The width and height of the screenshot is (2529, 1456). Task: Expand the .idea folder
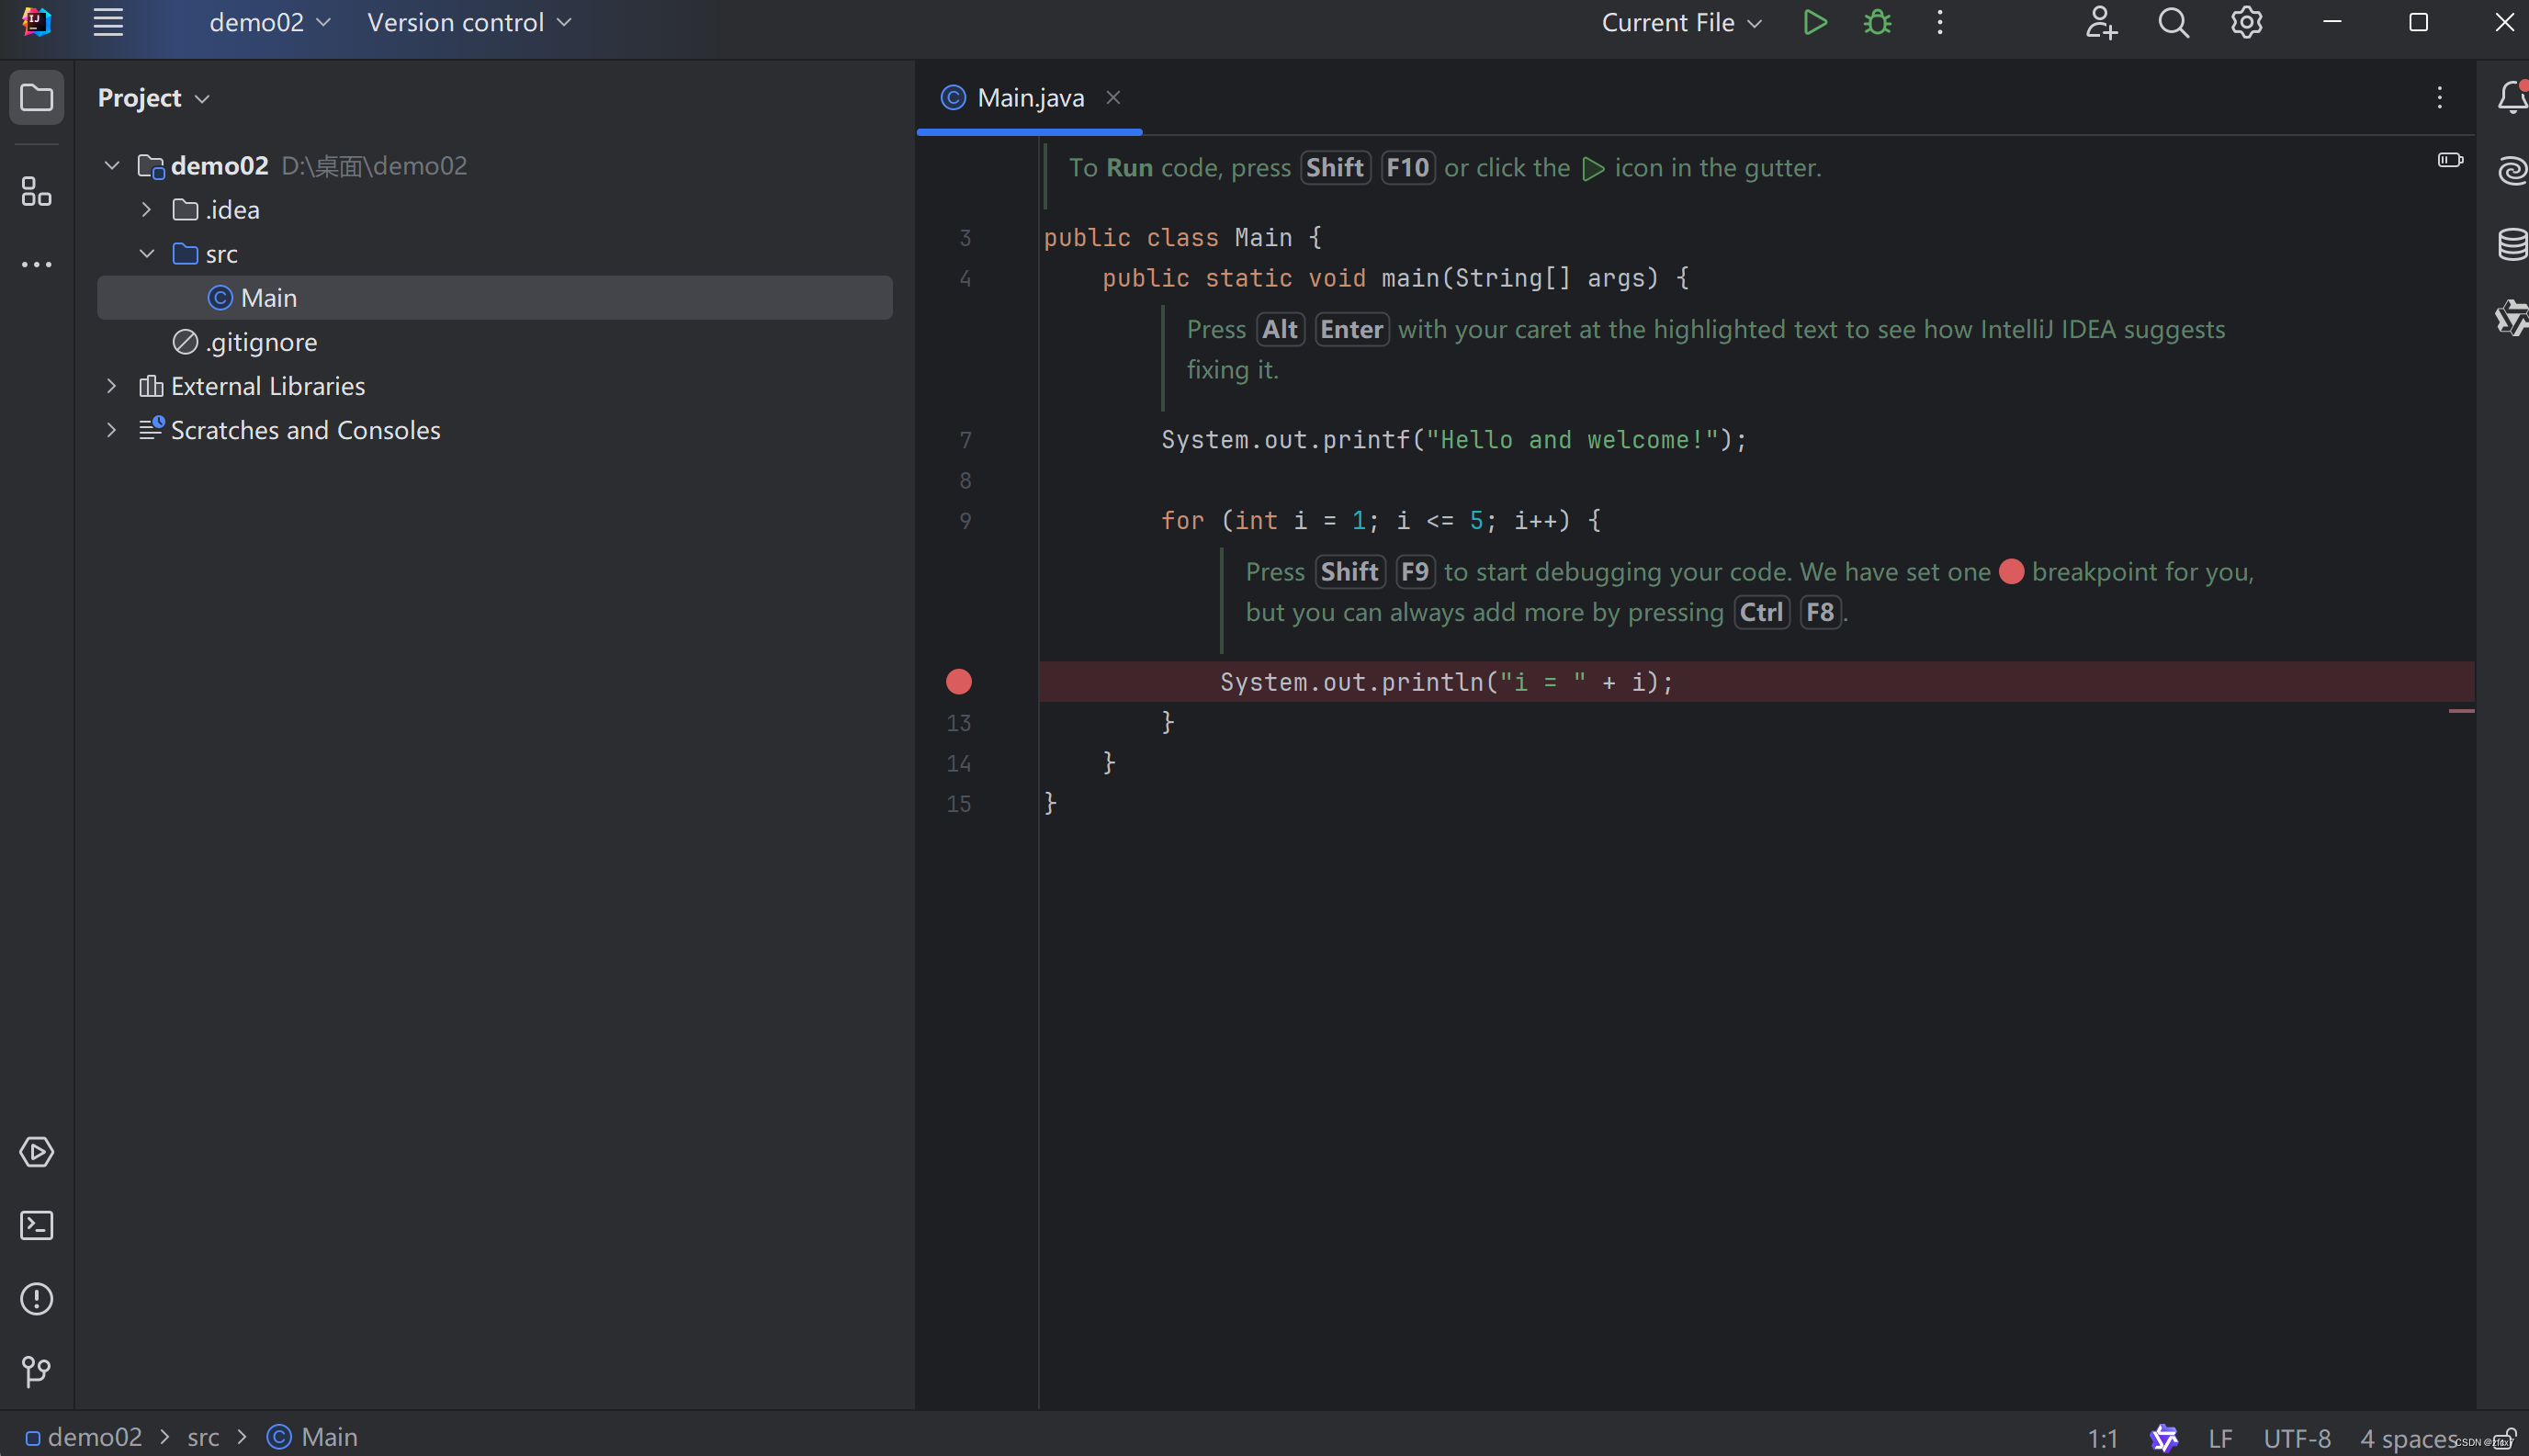(x=146, y=209)
